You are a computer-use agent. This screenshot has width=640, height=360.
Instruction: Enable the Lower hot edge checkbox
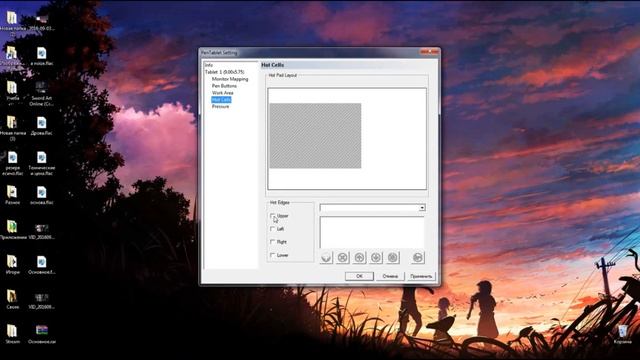pyautogui.click(x=272, y=255)
